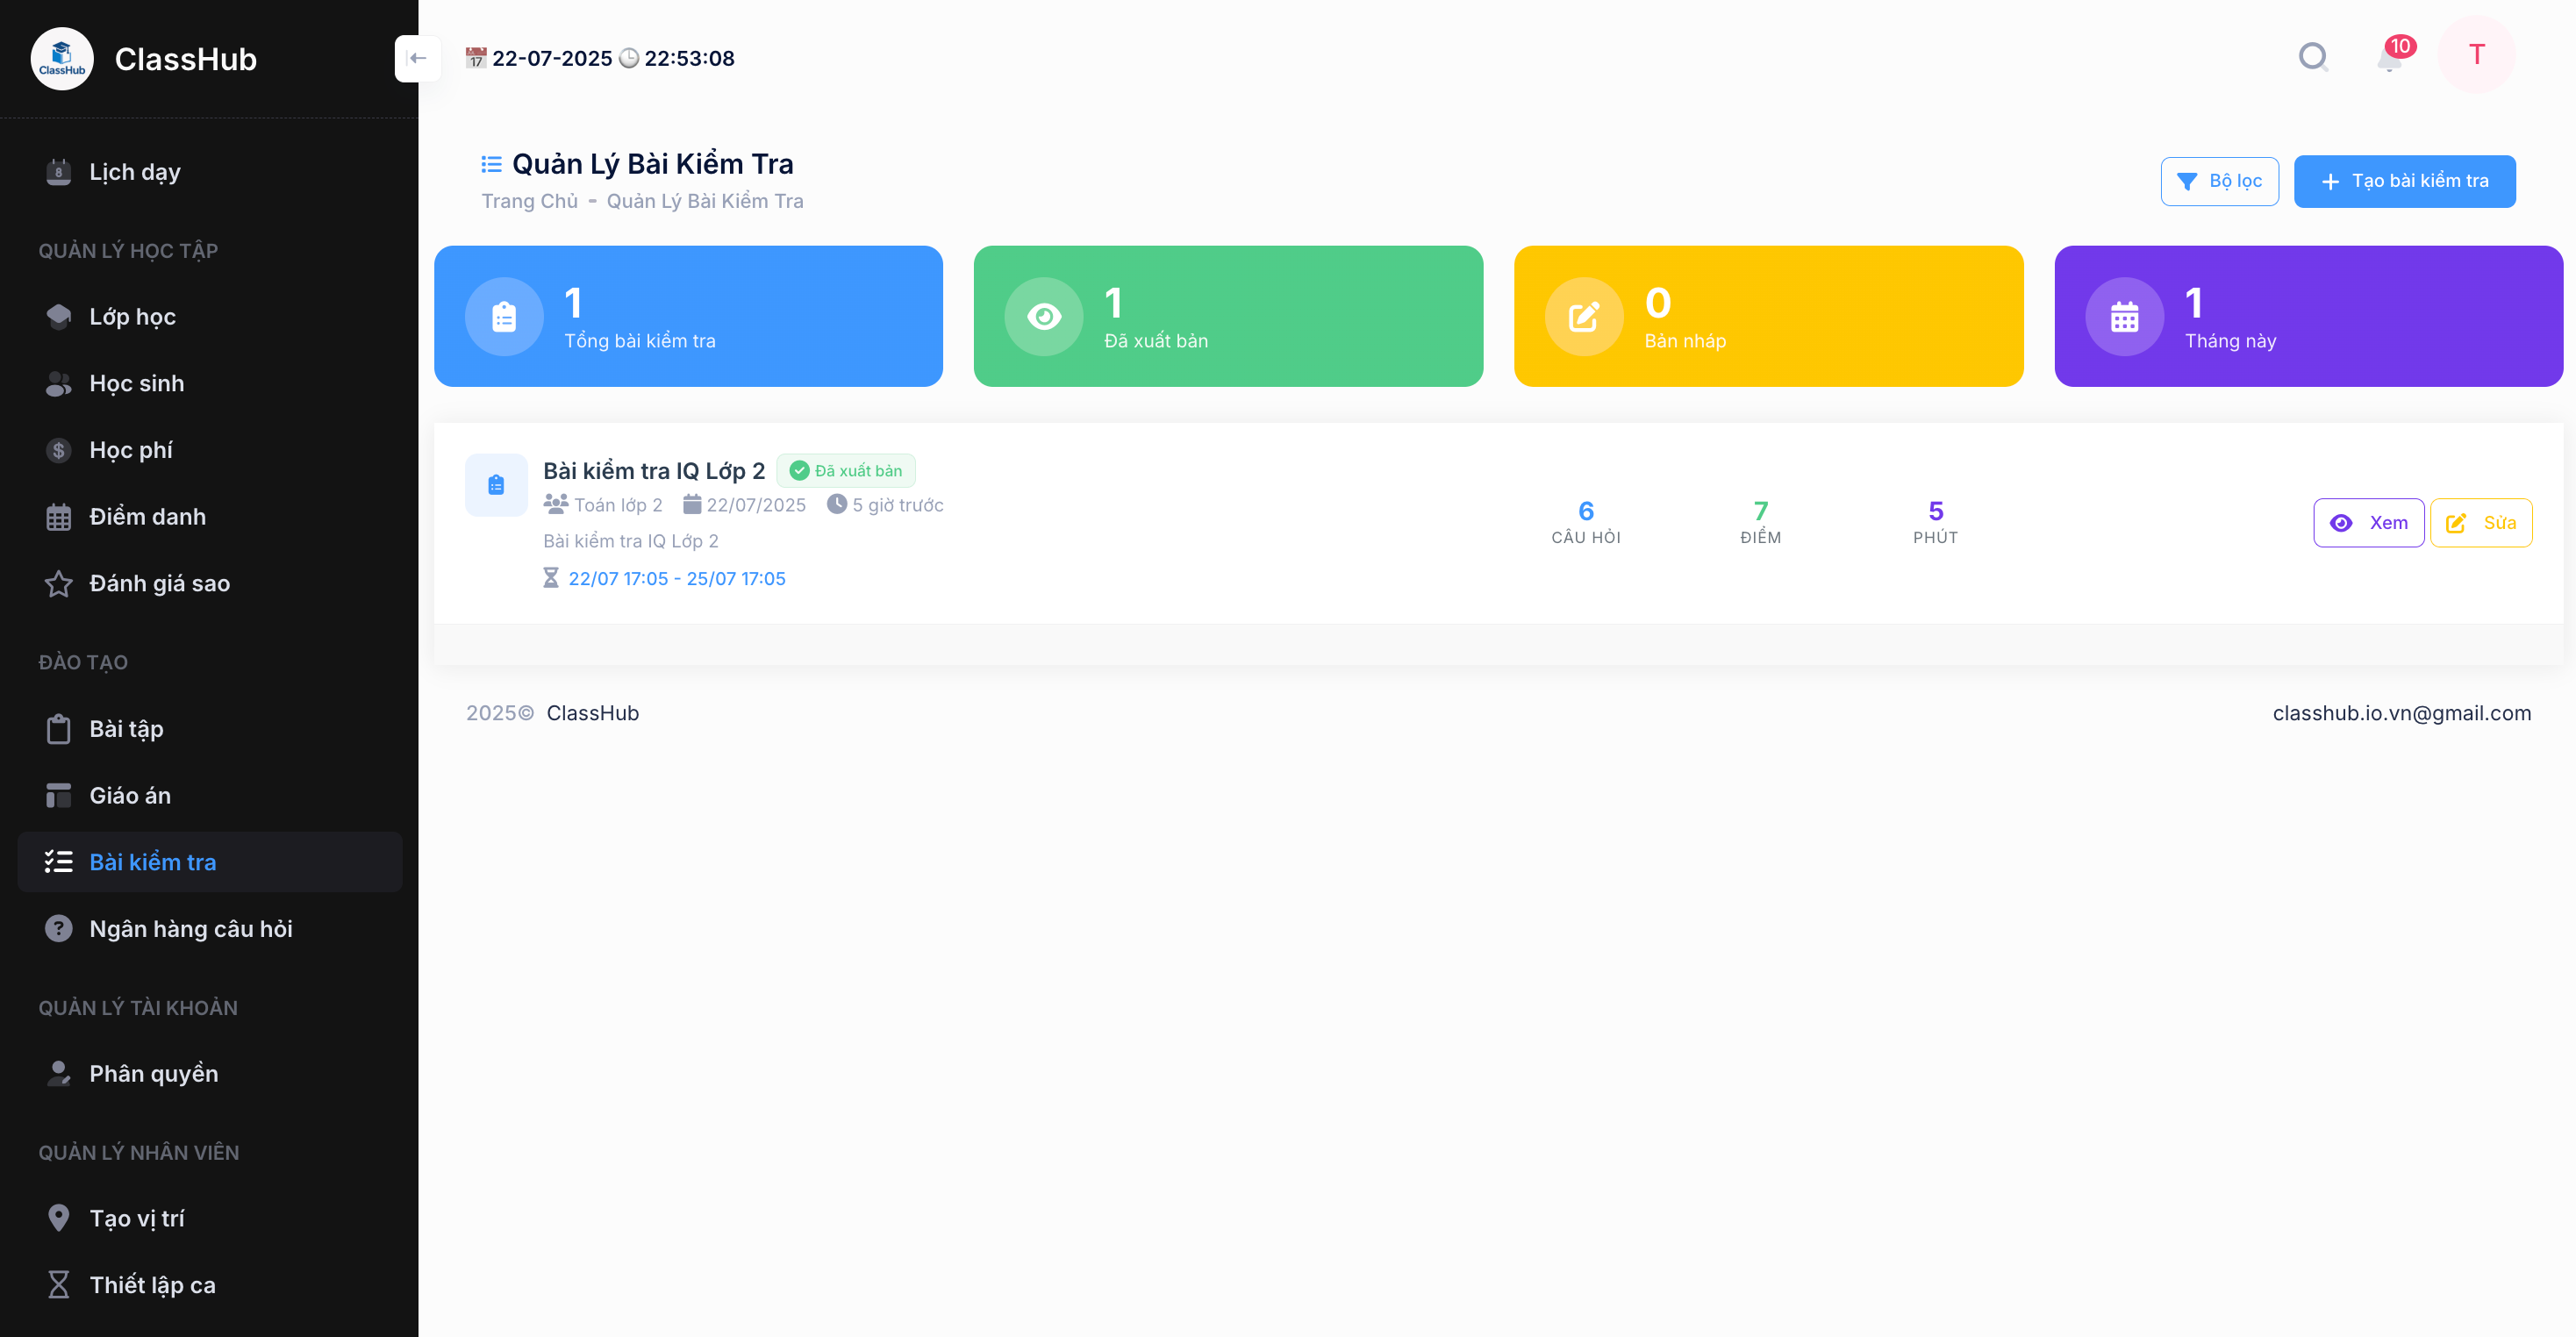This screenshot has width=2576, height=1337.
Task: Click the green Đã xuất bản stat card
Action: click(x=1228, y=316)
